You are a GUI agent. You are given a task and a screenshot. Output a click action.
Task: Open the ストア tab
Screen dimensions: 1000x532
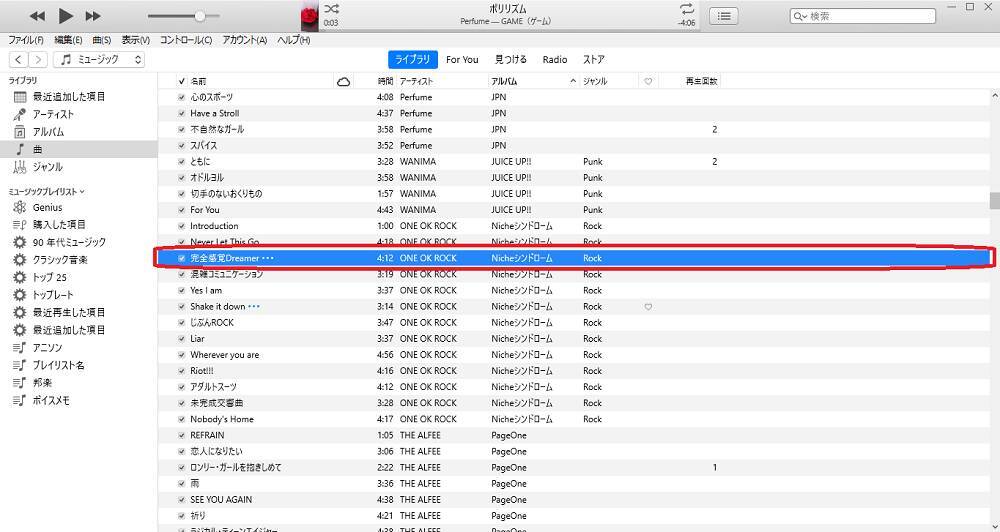click(x=593, y=60)
